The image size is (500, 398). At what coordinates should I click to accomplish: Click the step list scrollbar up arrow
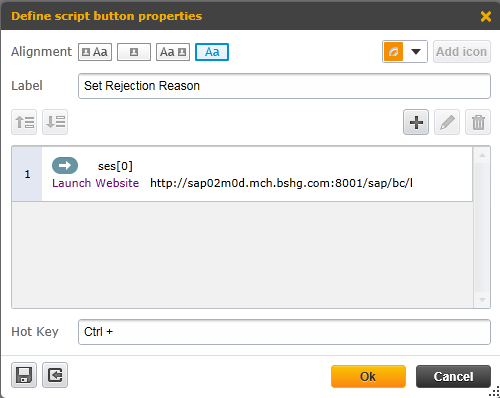[482, 155]
